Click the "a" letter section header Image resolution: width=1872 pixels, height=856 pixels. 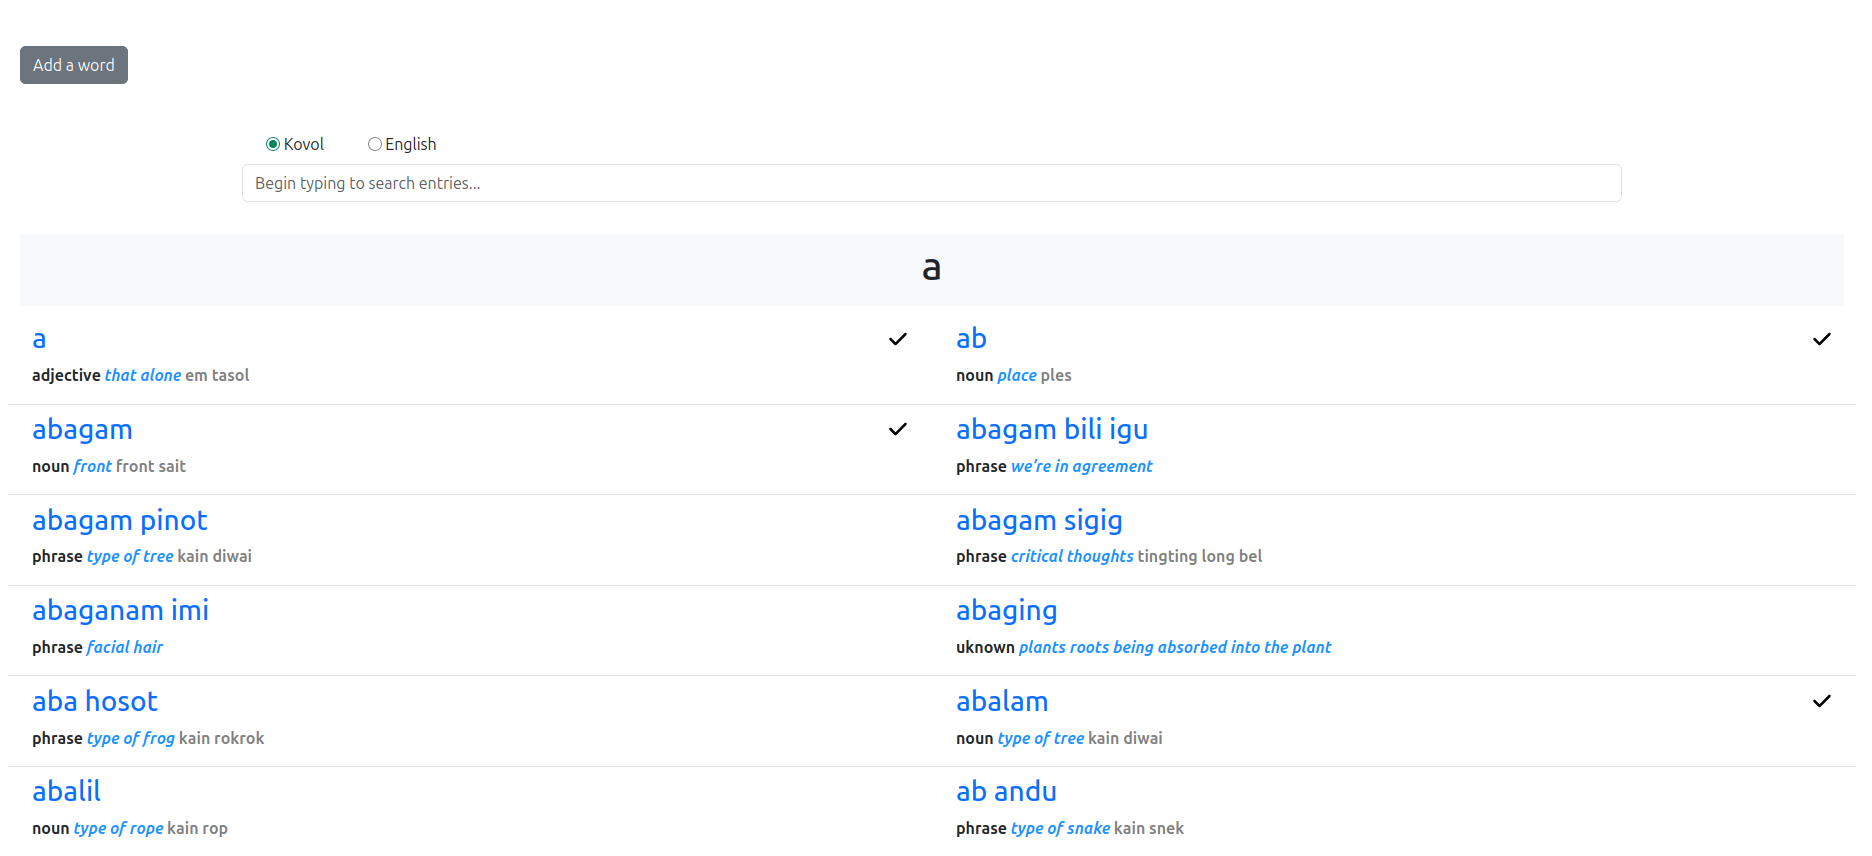point(931,269)
